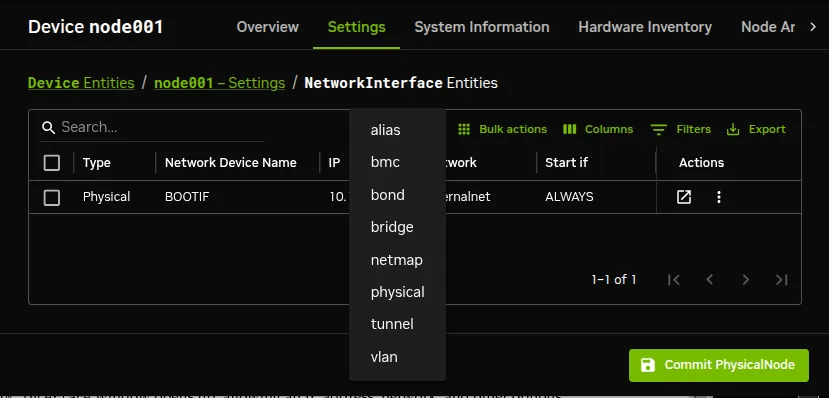This screenshot has width=829, height=398.
Task: Sort by the Type column header
Action: pyautogui.click(x=97, y=163)
